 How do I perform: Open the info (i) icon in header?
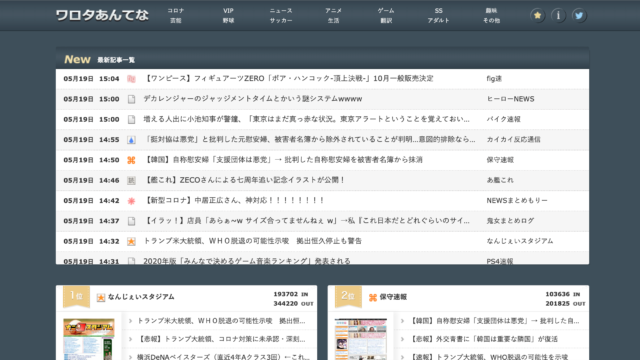(558, 16)
